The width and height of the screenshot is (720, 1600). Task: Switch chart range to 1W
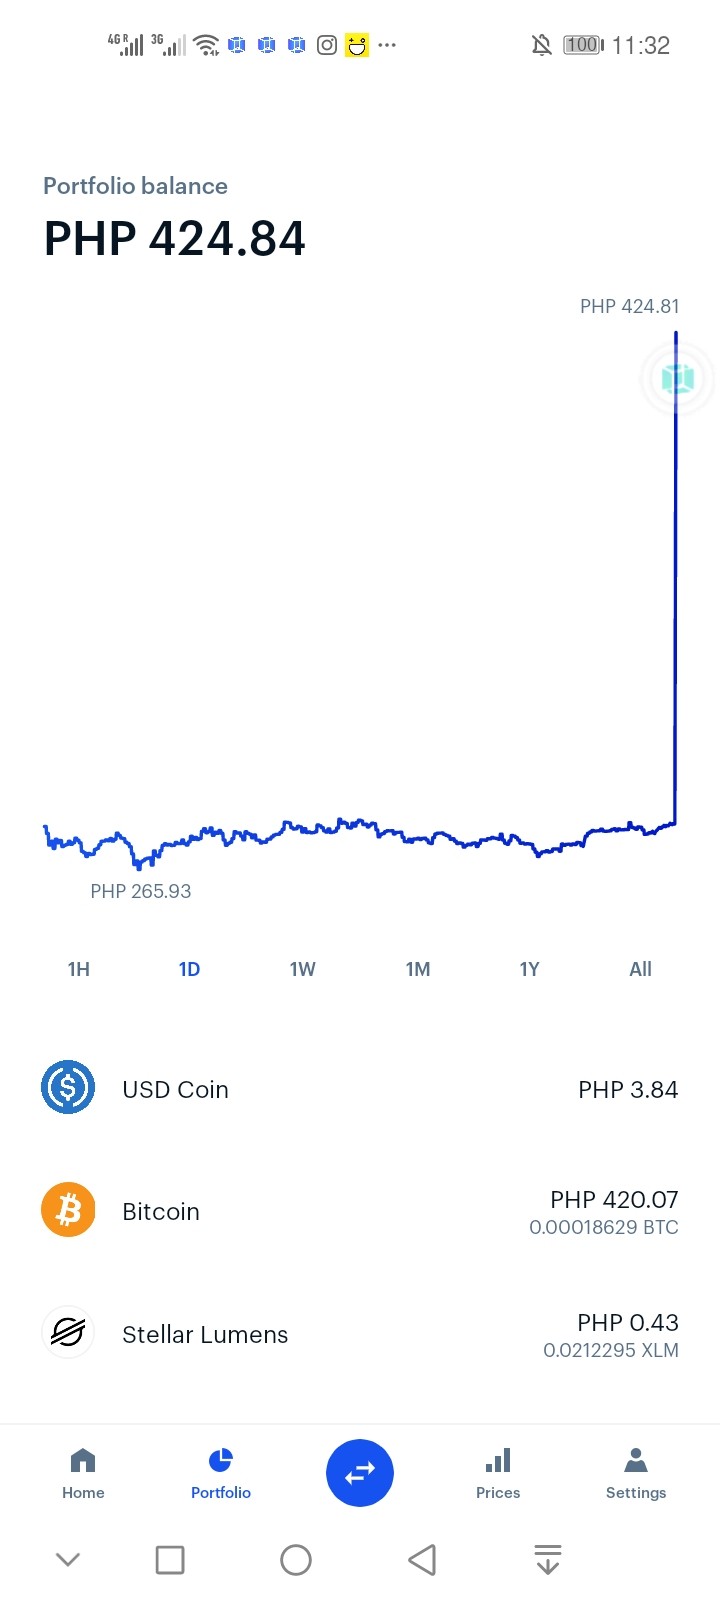[303, 969]
